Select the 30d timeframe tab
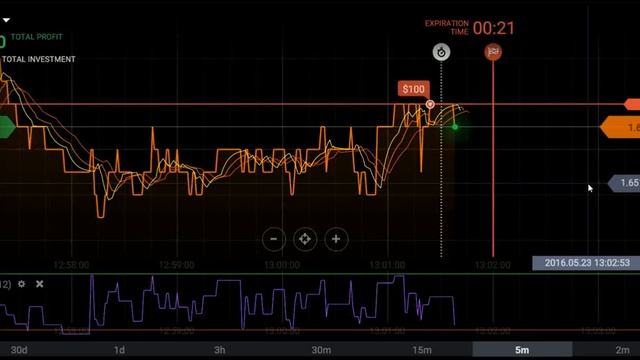The image size is (640, 360). pyautogui.click(x=19, y=350)
